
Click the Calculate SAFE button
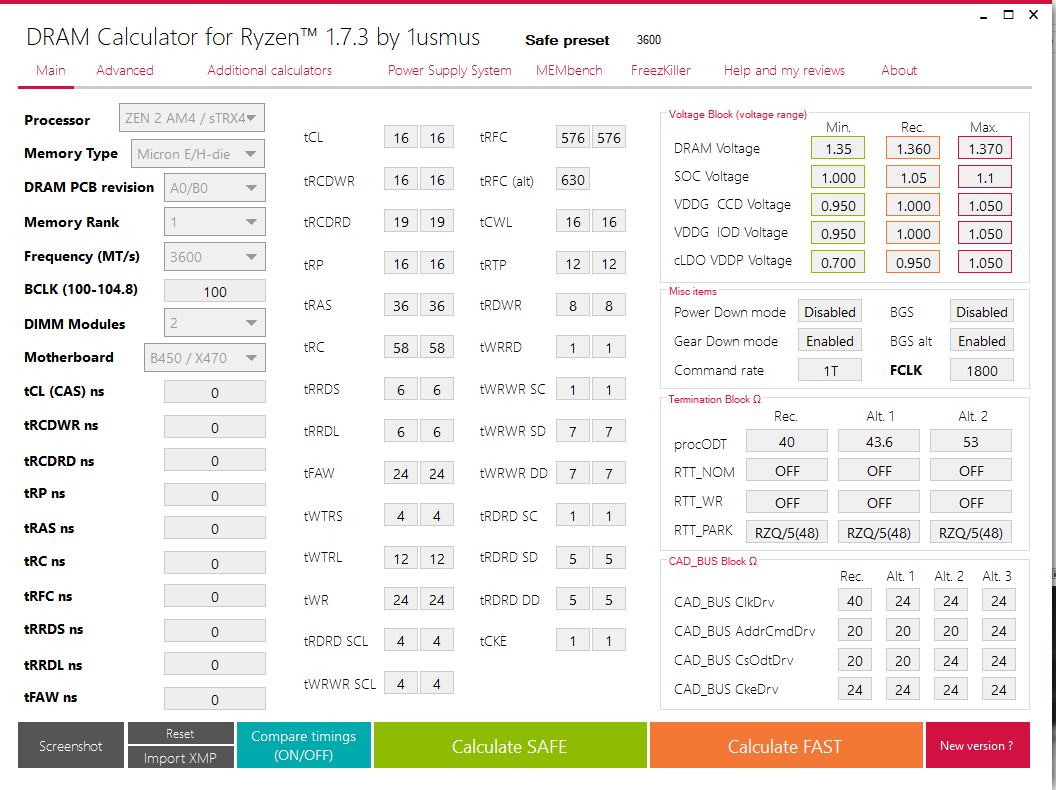coord(510,746)
